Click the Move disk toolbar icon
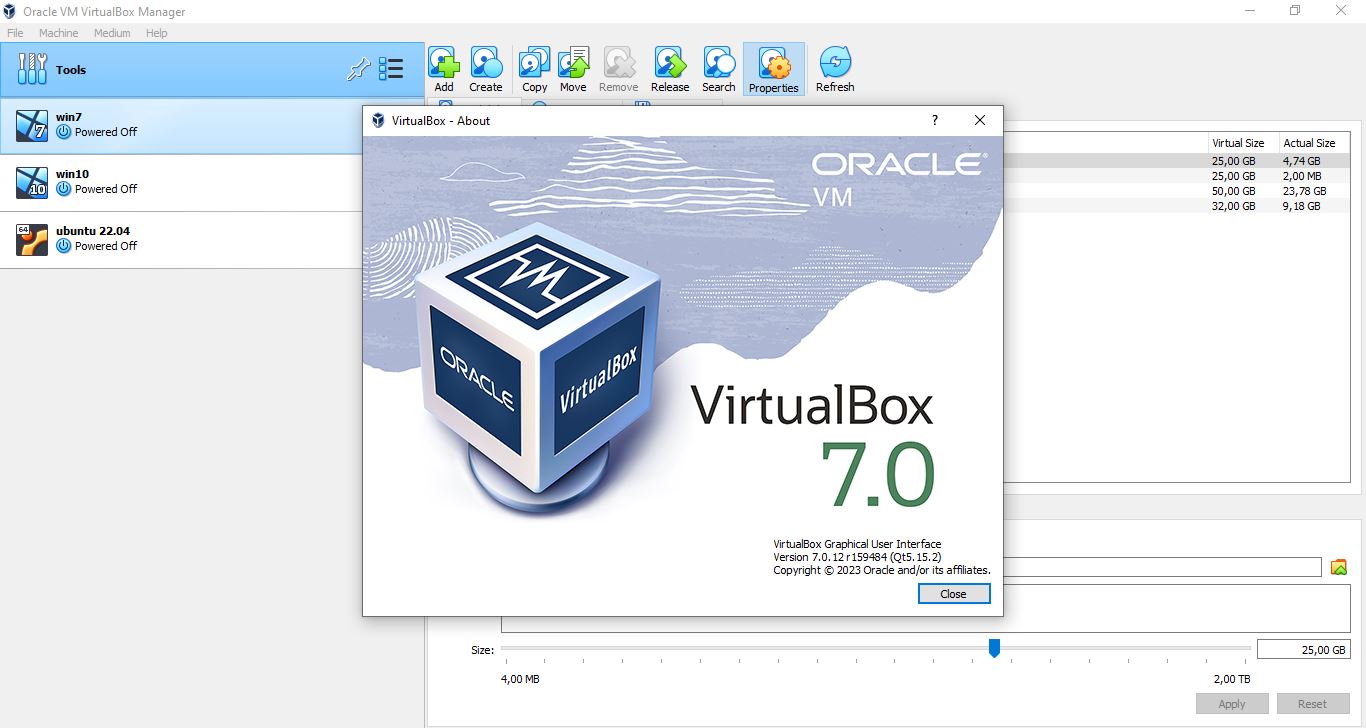This screenshot has height=728, width=1366. (573, 70)
